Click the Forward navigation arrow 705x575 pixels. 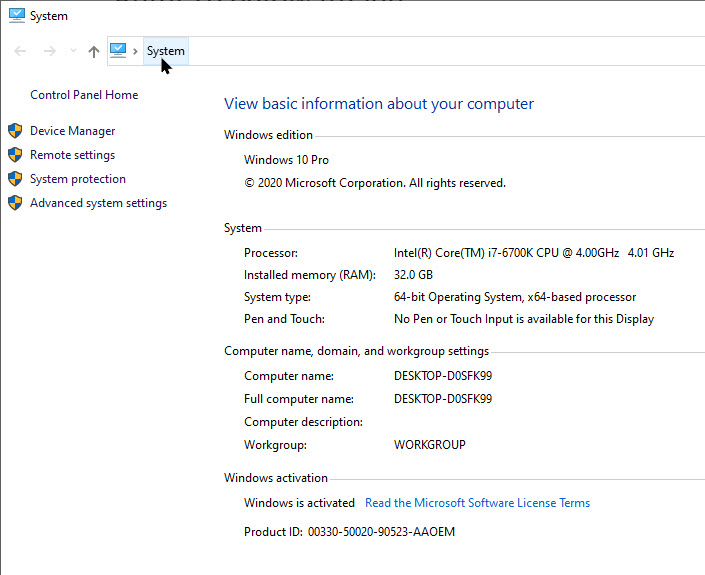49,51
